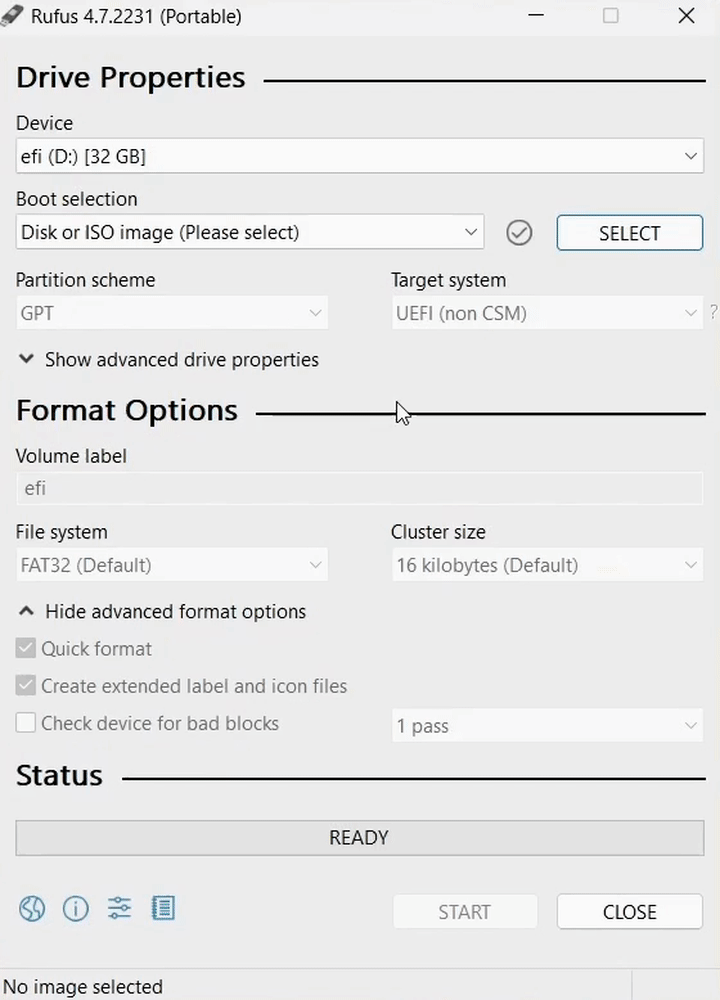Click the Rufus USB drive title icon

click(x=11, y=16)
